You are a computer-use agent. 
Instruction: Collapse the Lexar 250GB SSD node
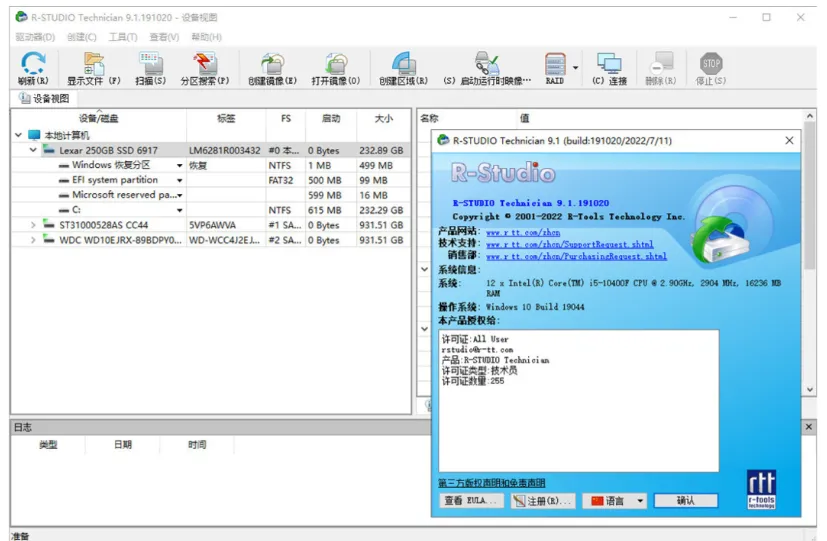point(33,150)
